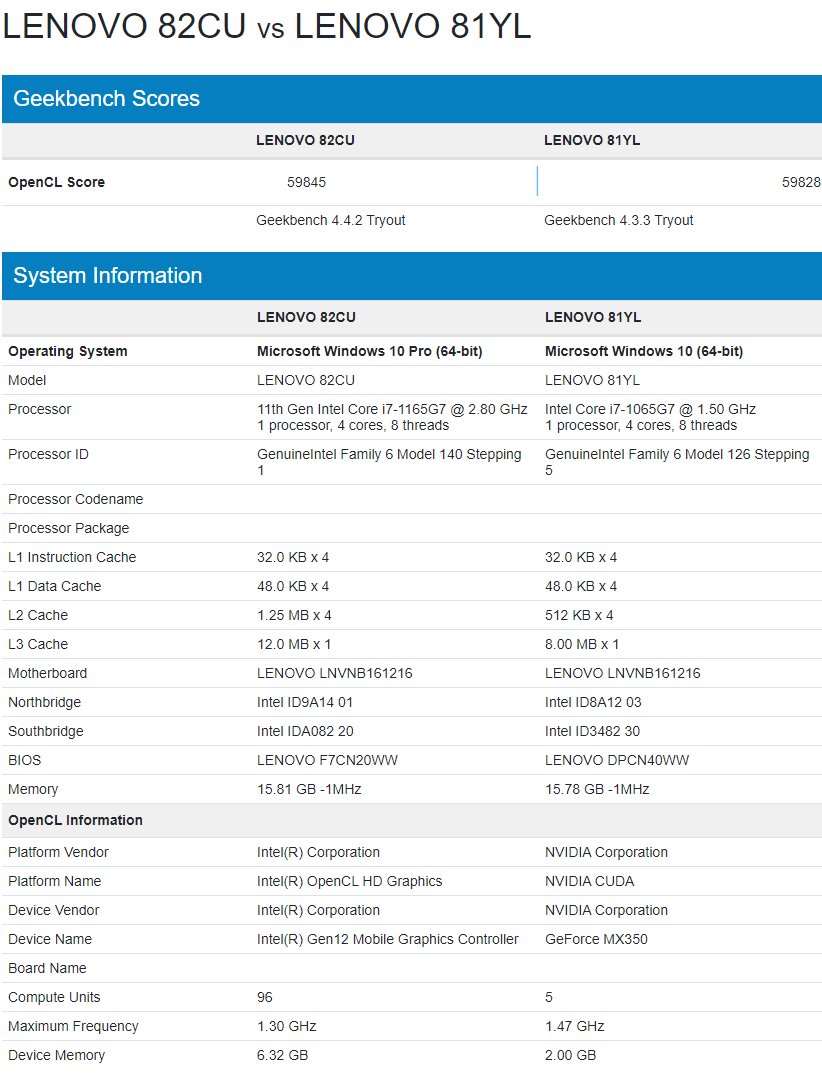Click the L2 Cache value '512 KB x 4'

pos(579,615)
